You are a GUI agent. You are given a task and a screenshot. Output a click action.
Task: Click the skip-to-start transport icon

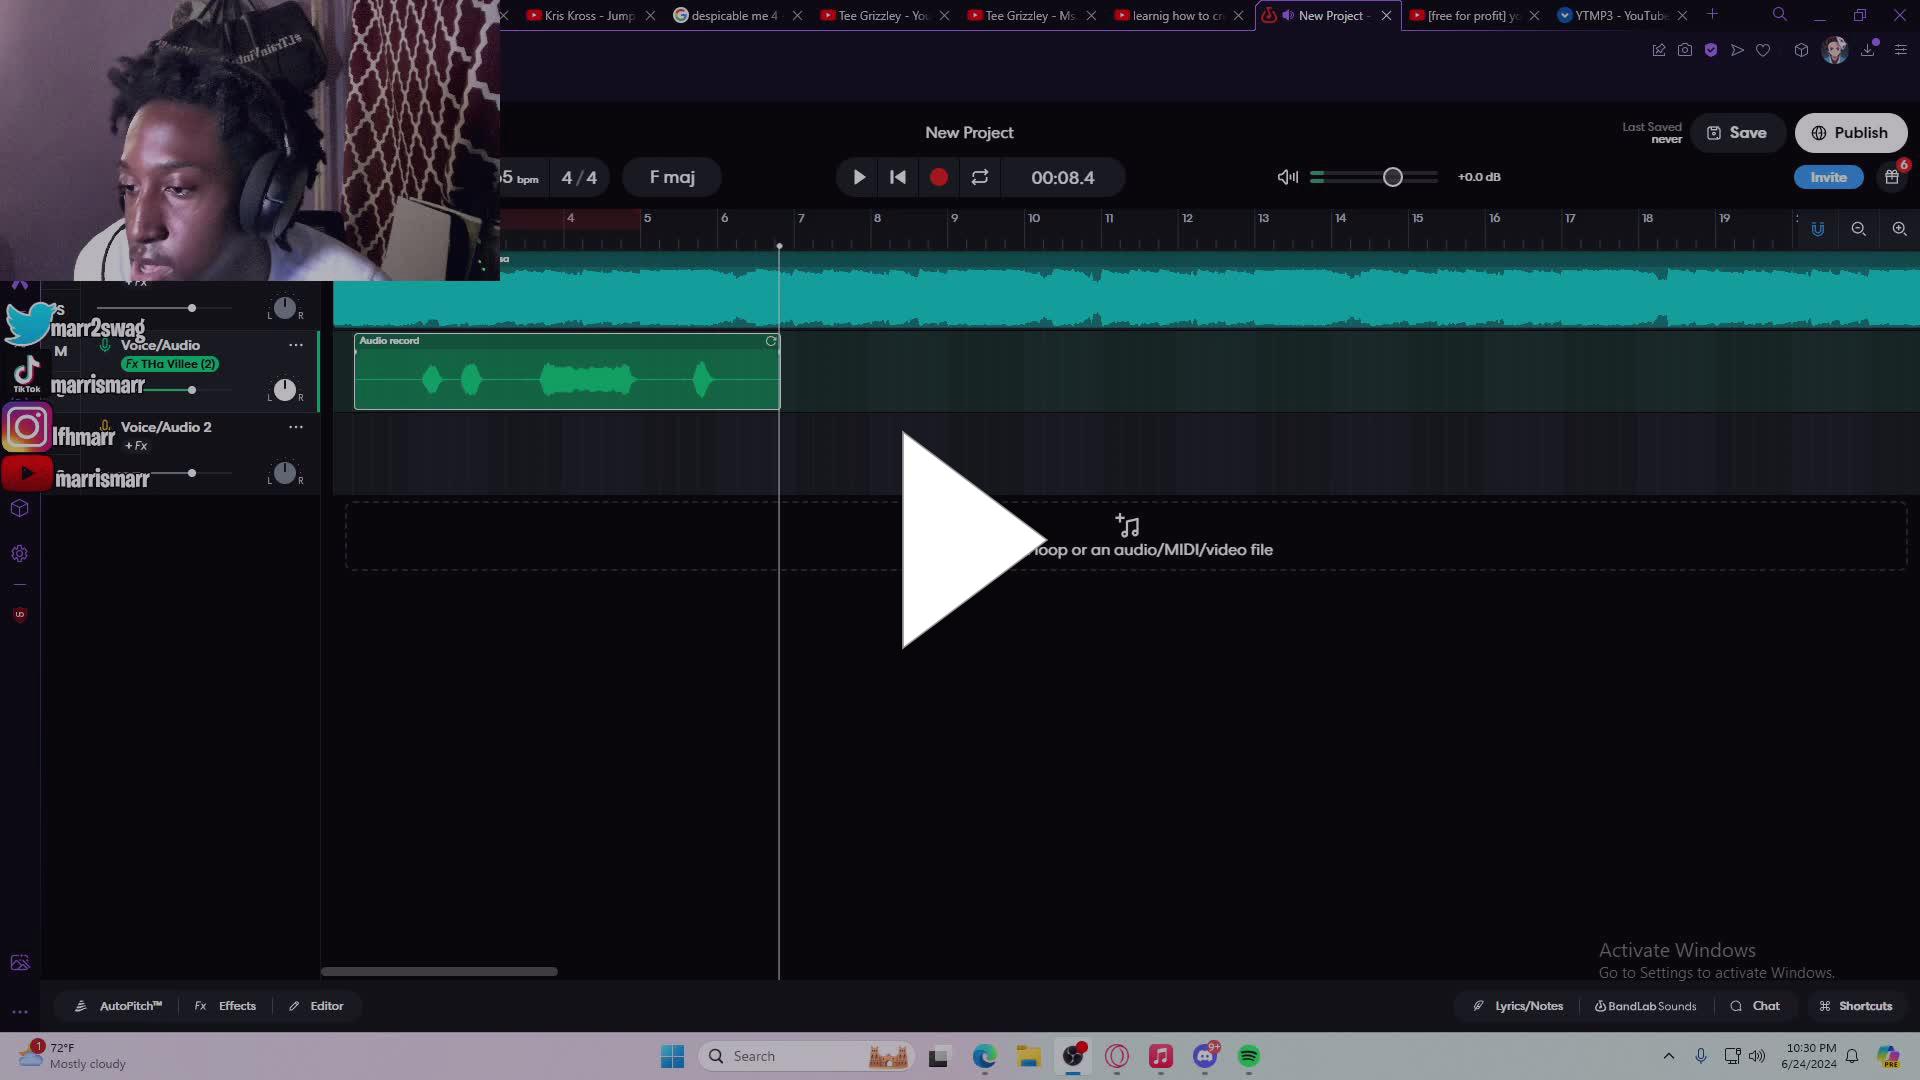897,177
